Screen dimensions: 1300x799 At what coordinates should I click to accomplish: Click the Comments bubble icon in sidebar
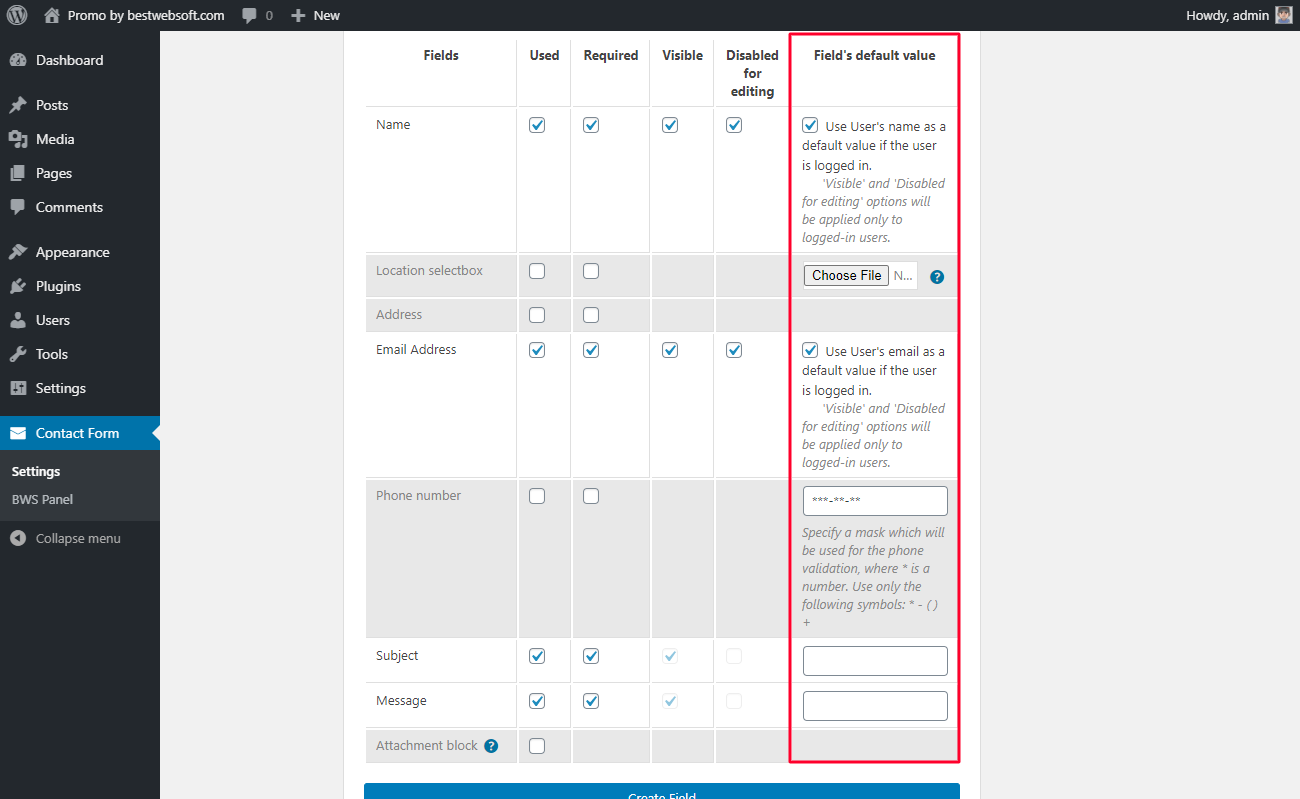18,207
